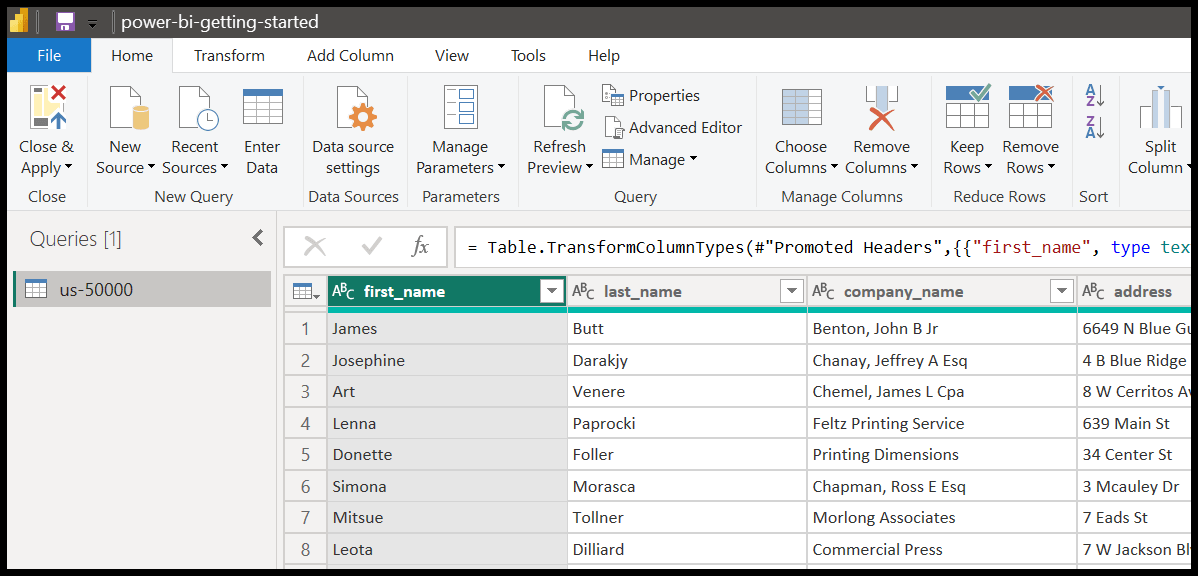This screenshot has height=576, width=1198.
Task: Switch to the View tab
Action: (x=452, y=56)
